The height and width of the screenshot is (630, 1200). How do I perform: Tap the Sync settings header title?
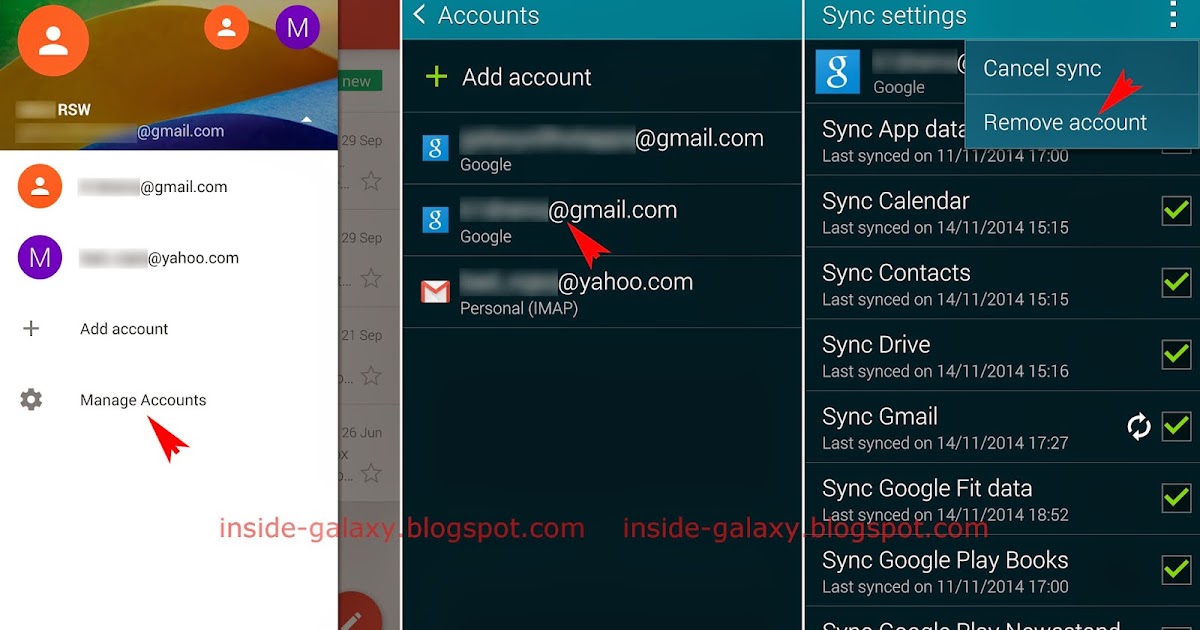pos(894,15)
